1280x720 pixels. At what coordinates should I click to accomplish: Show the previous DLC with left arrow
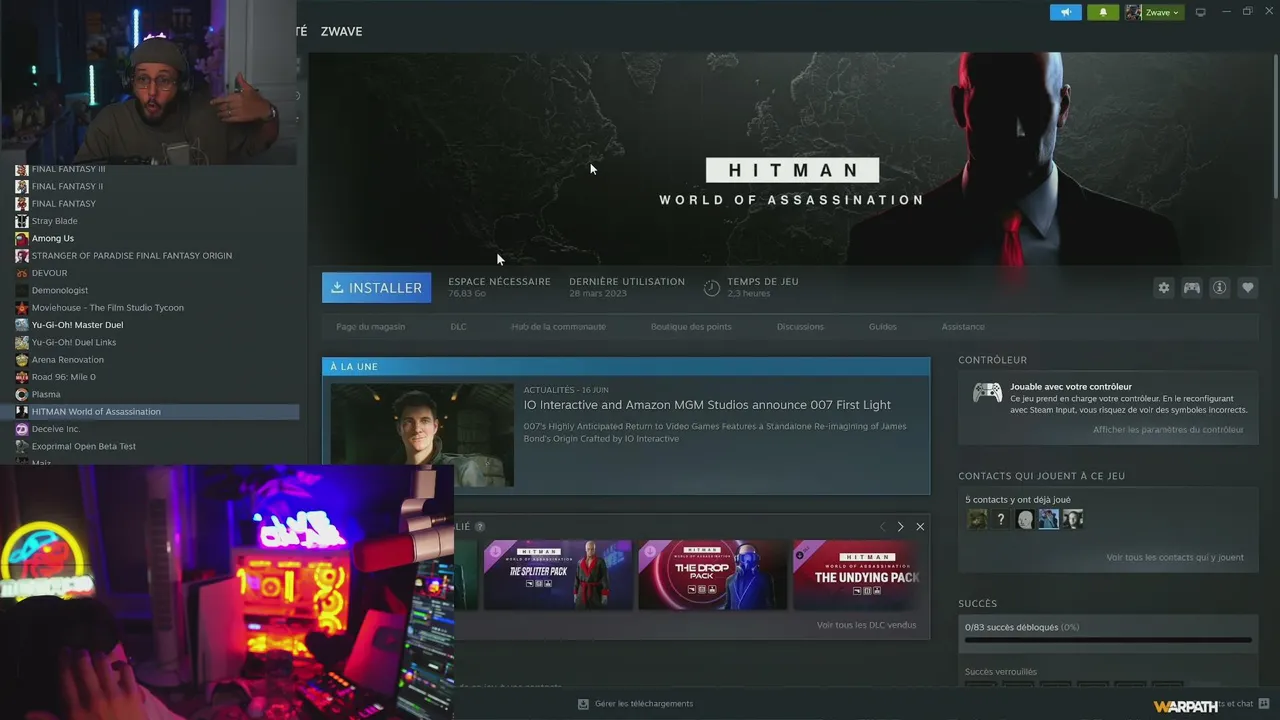882,527
